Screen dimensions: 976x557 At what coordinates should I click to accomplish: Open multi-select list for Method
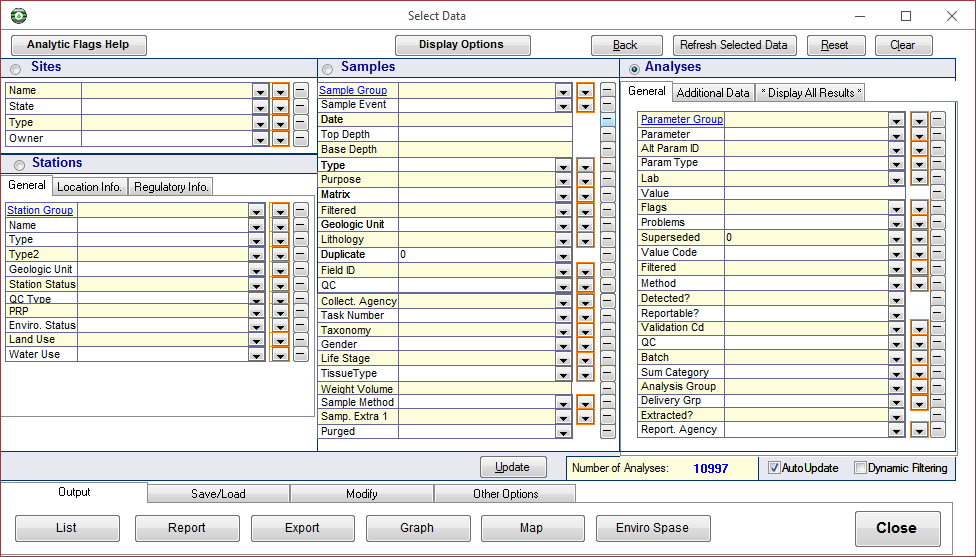click(919, 284)
